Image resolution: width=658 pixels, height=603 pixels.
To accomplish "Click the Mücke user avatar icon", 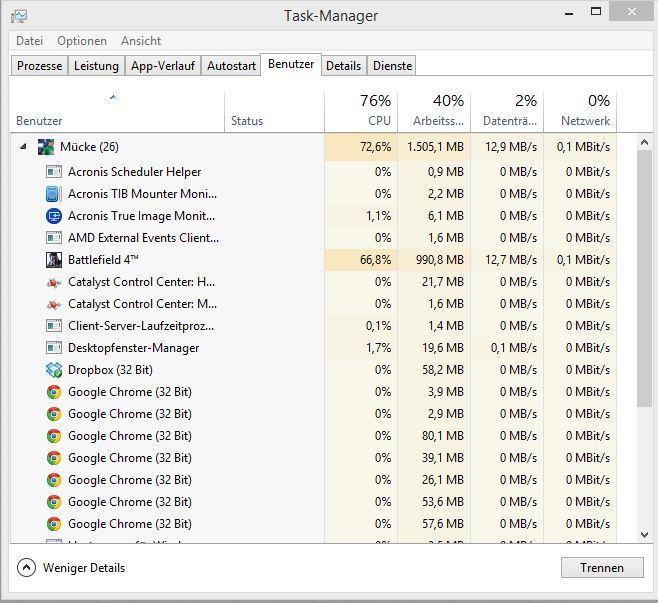I will pos(46,147).
